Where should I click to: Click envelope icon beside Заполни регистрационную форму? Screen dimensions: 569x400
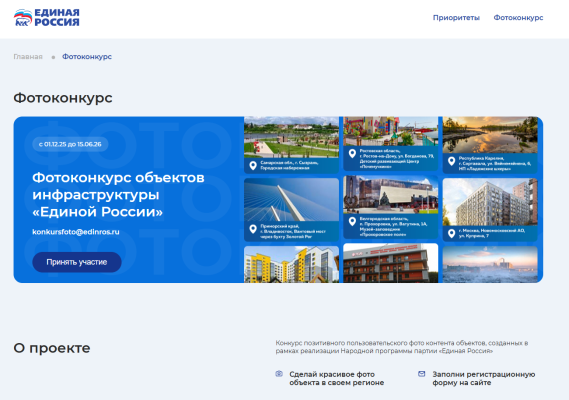coord(422,374)
